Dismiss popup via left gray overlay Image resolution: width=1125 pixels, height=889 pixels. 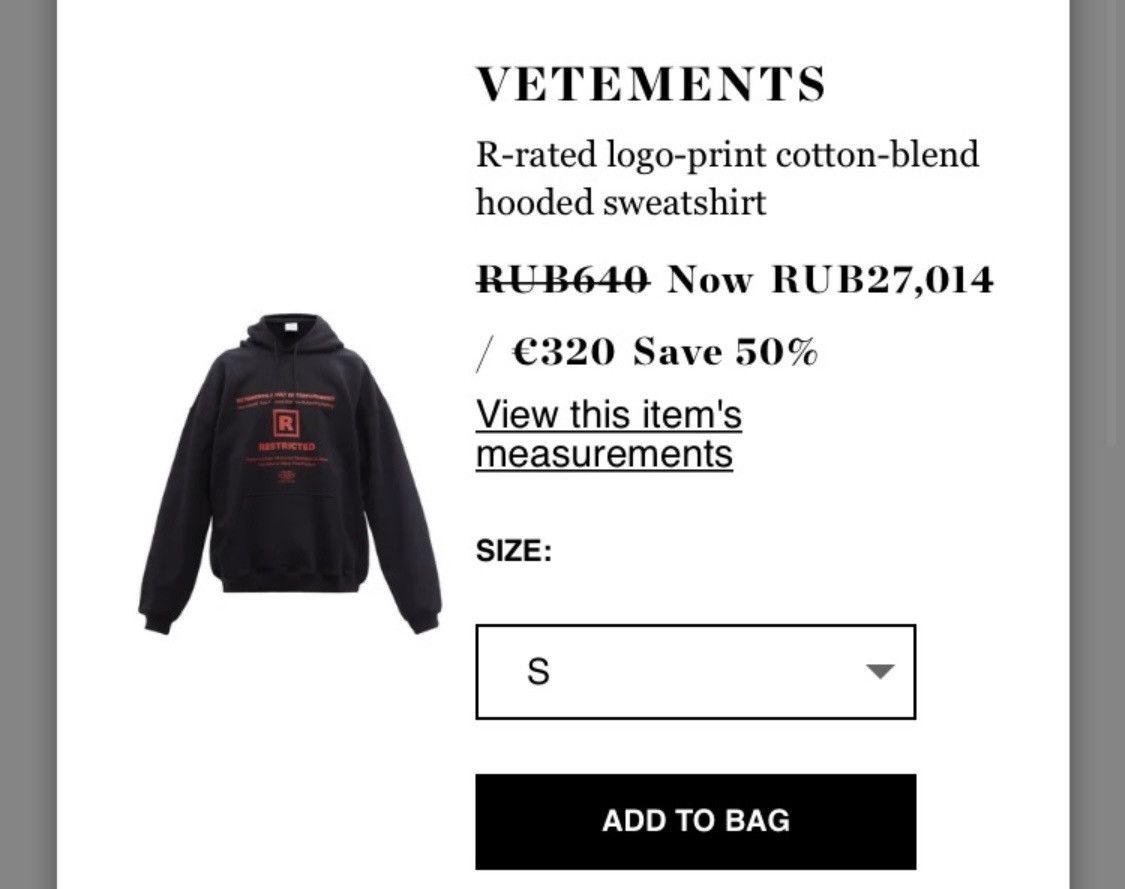[x=28, y=444]
